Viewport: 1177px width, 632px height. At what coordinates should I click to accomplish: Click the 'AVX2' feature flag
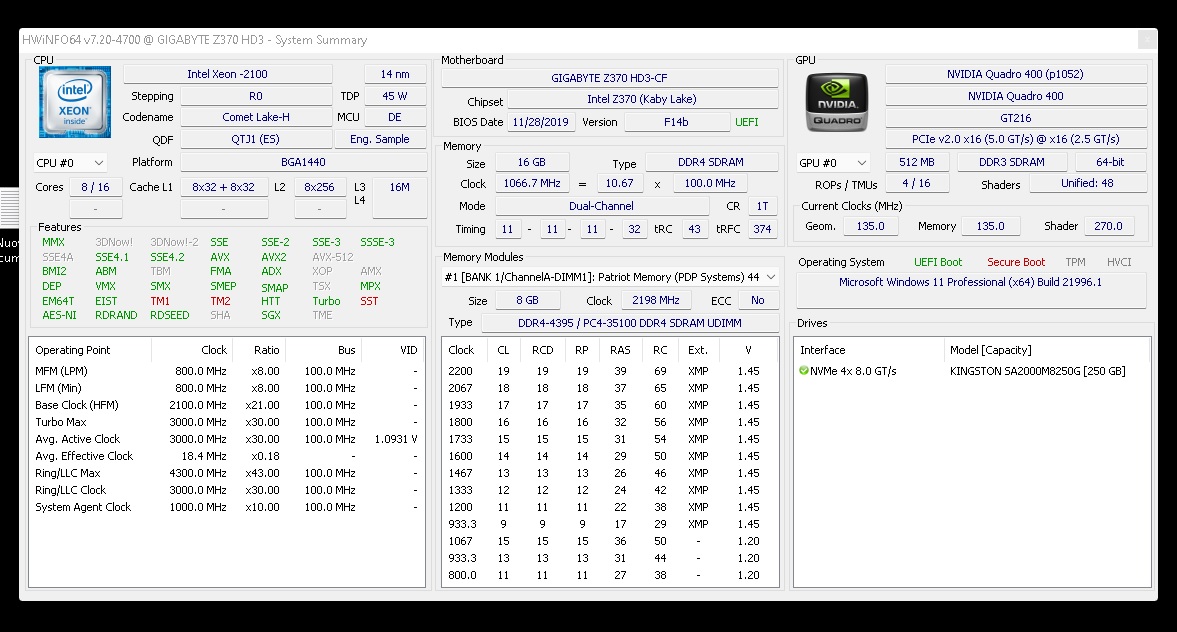[274, 257]
